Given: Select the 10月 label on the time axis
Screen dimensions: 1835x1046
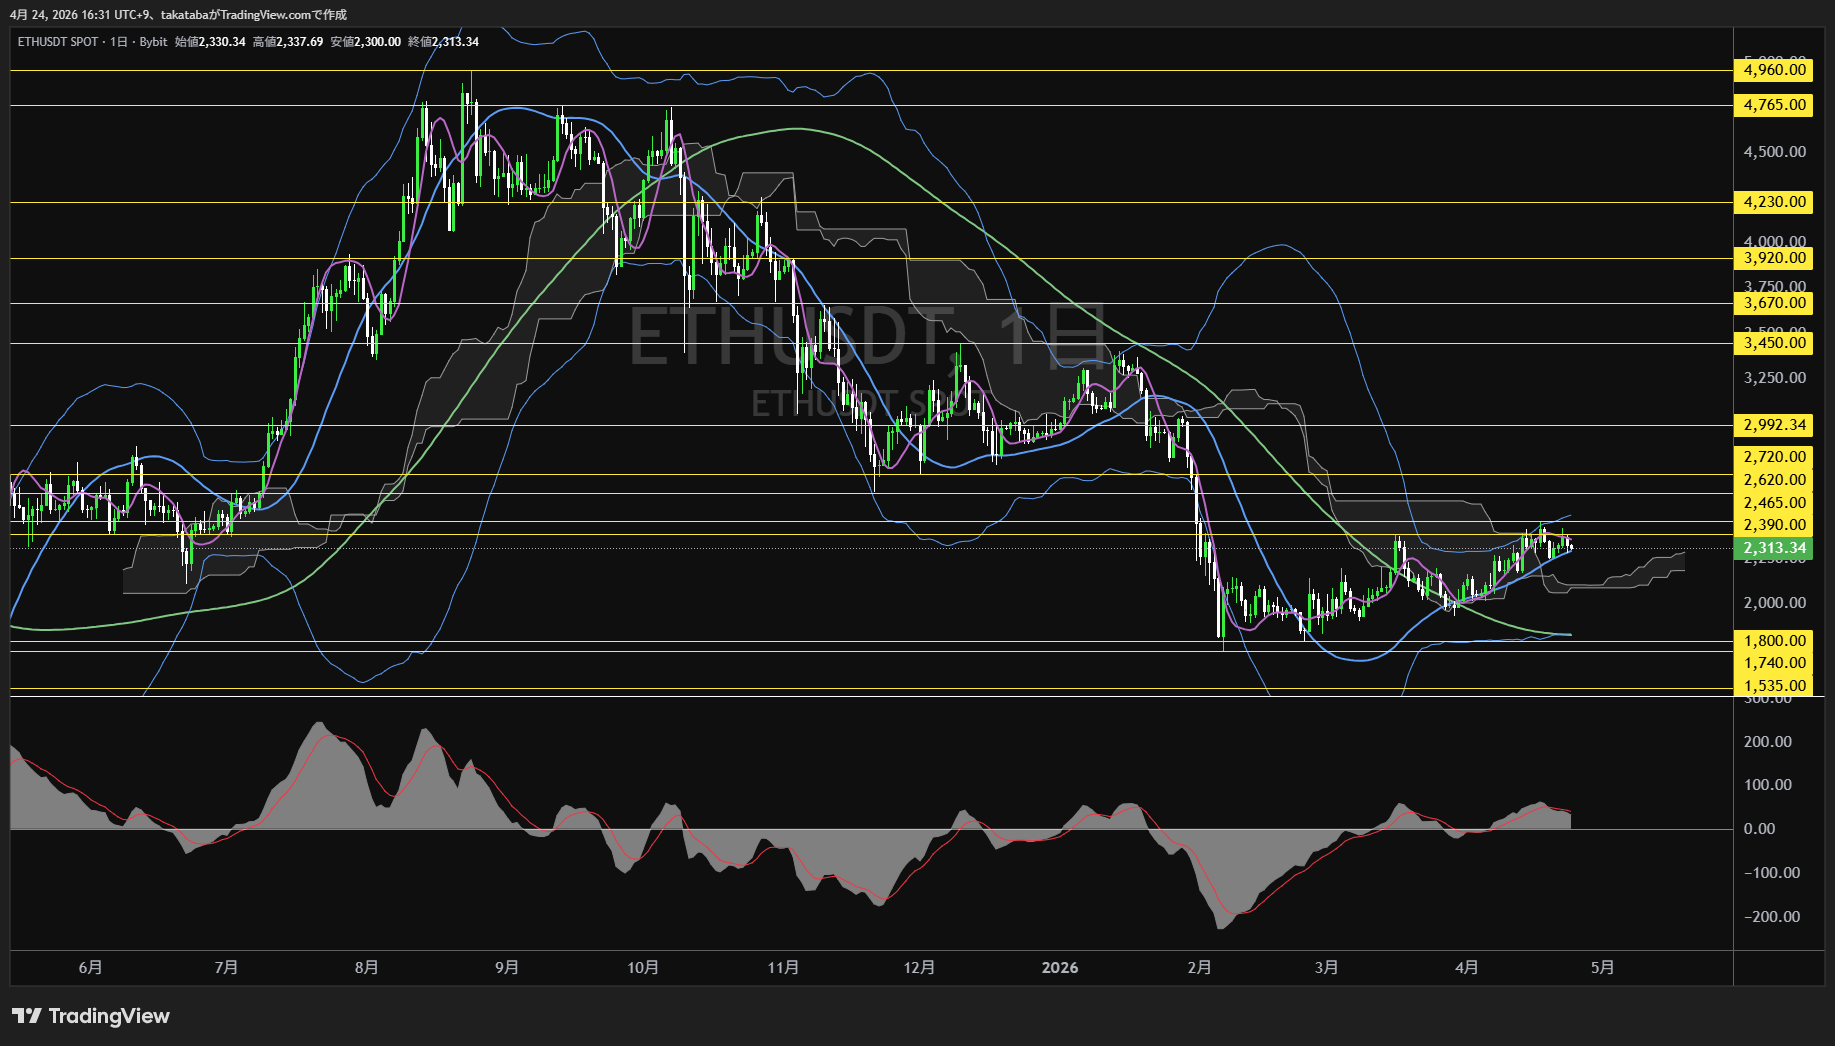Looking at the screenshot, I should point(643,968).
